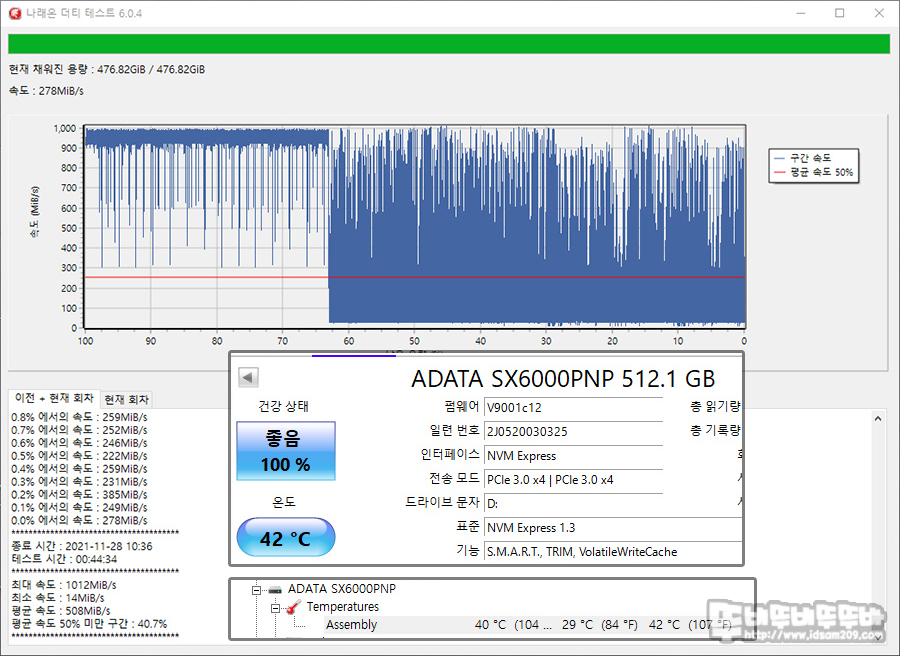
Task: Click the 좋음 100 % health status button
Action: click(286, 451)
